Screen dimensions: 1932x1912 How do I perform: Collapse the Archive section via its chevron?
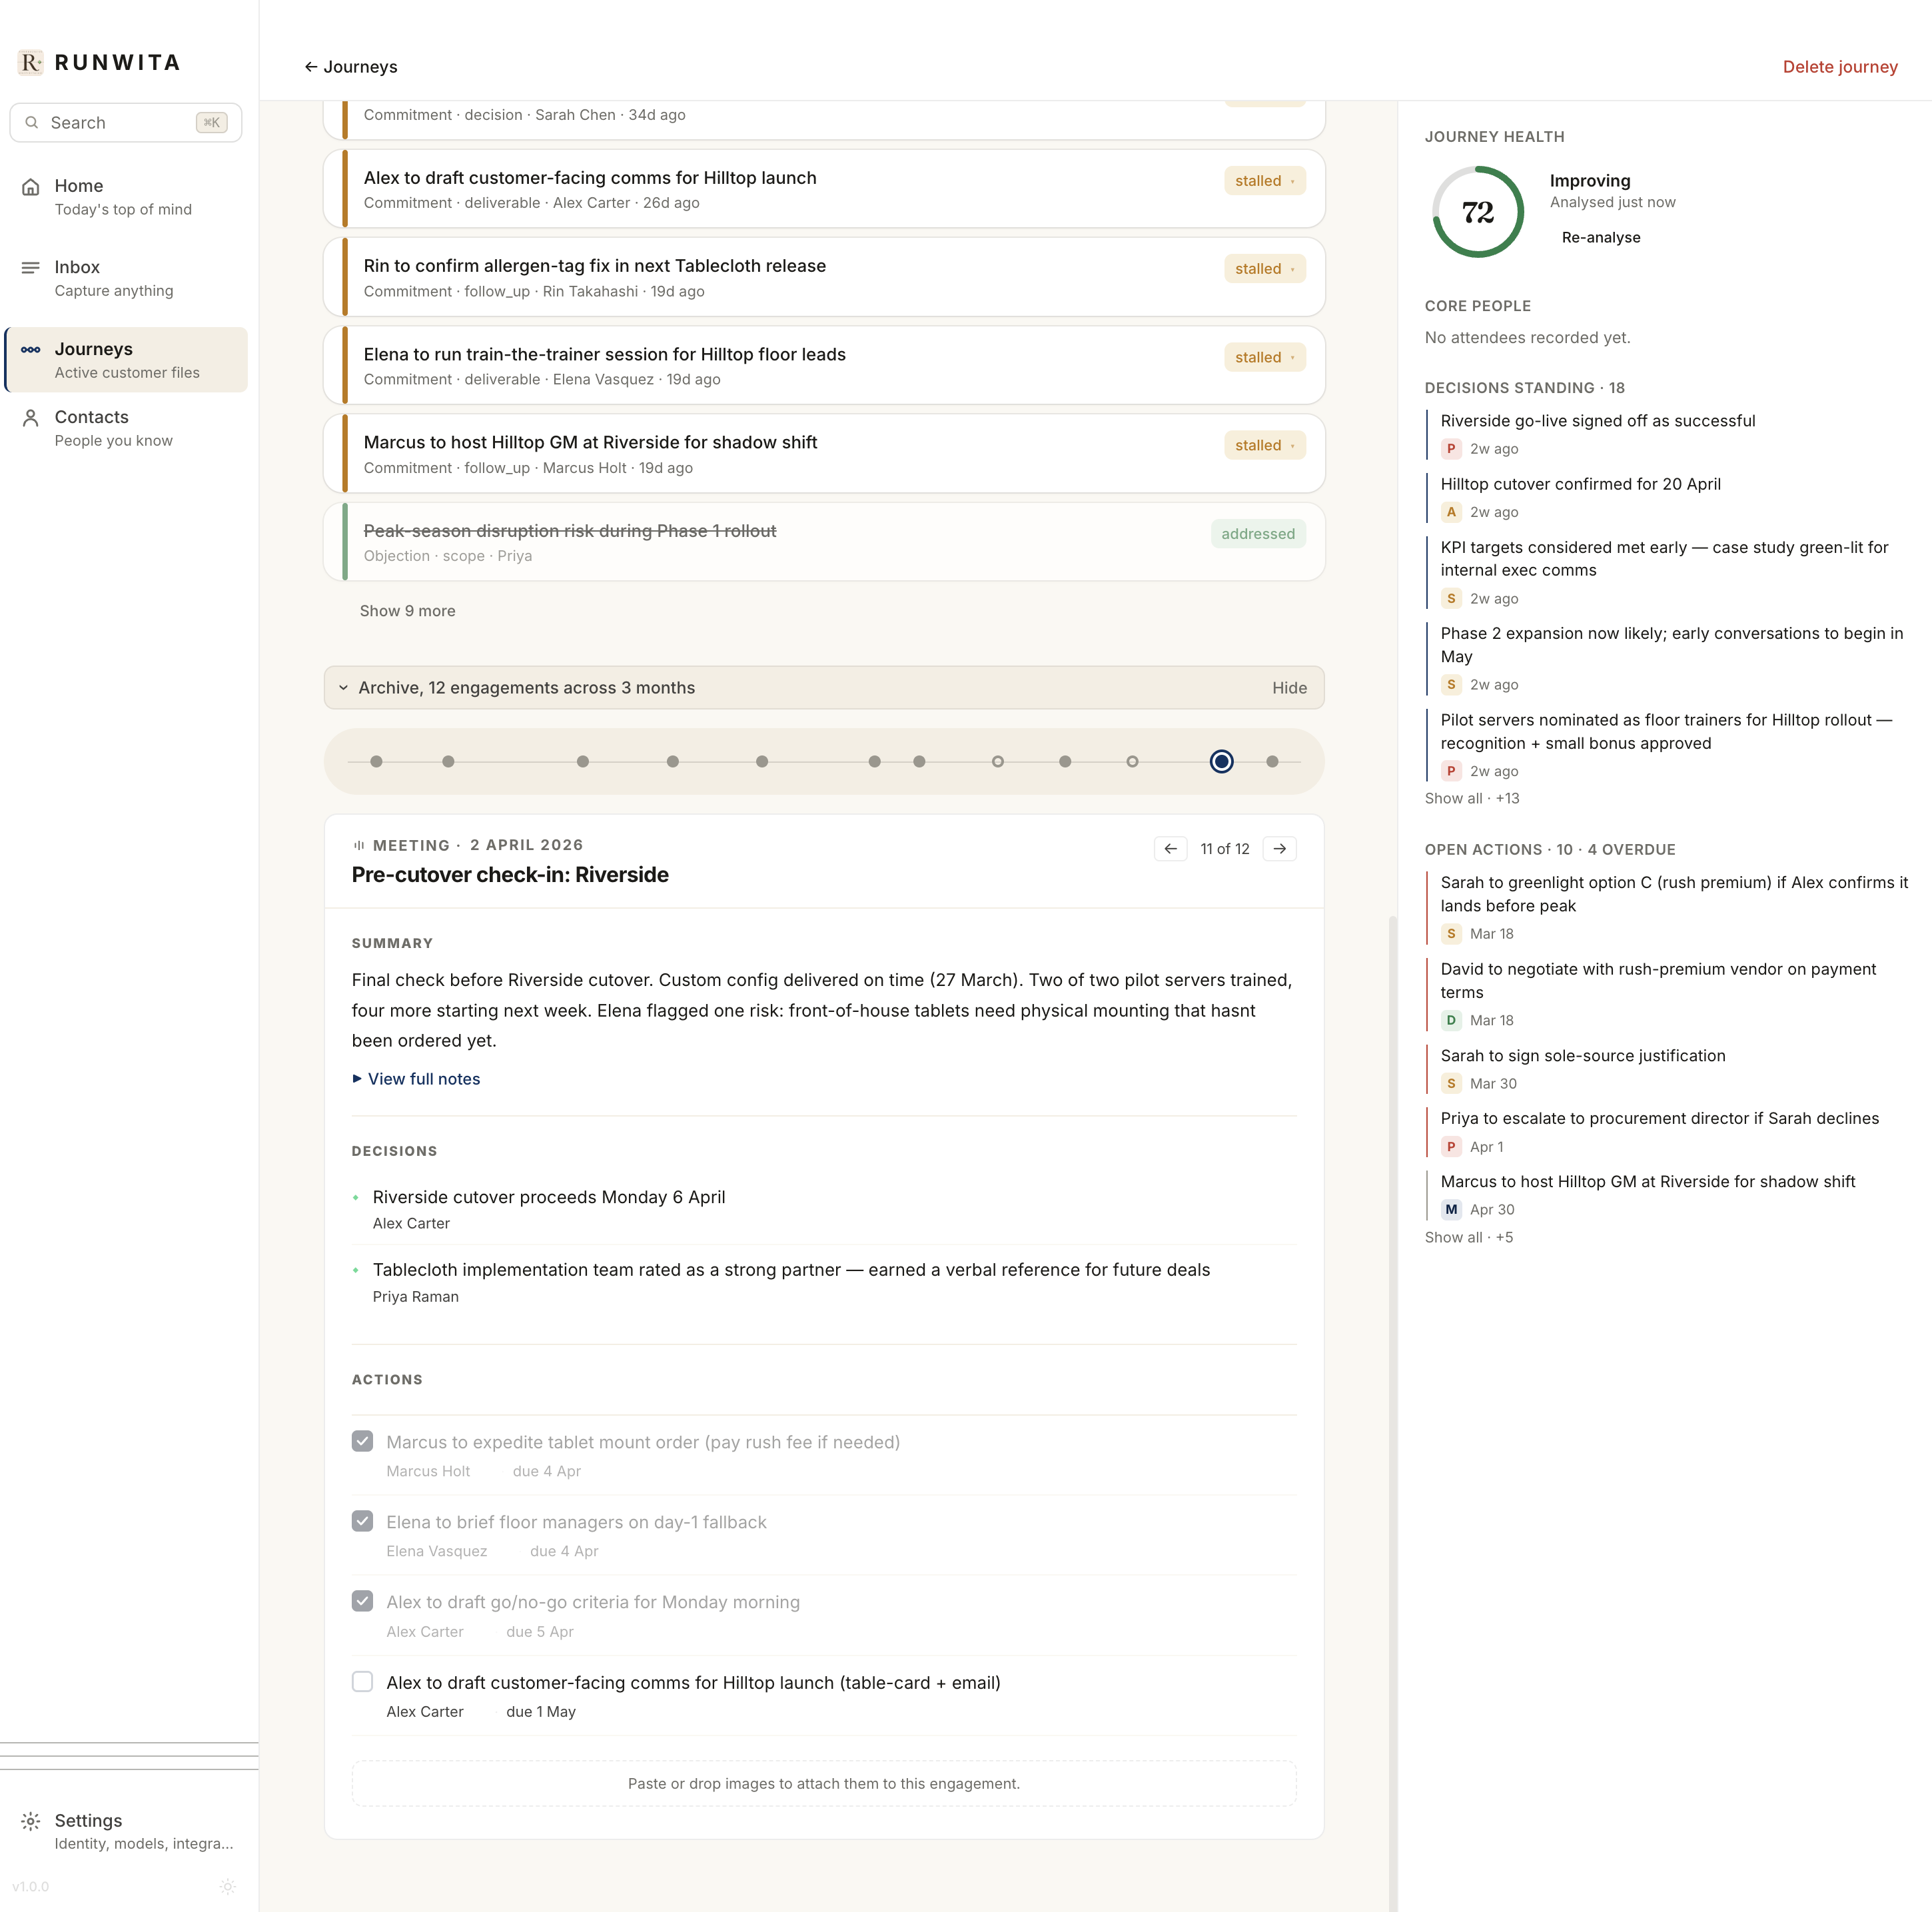(x=343, y=687)
